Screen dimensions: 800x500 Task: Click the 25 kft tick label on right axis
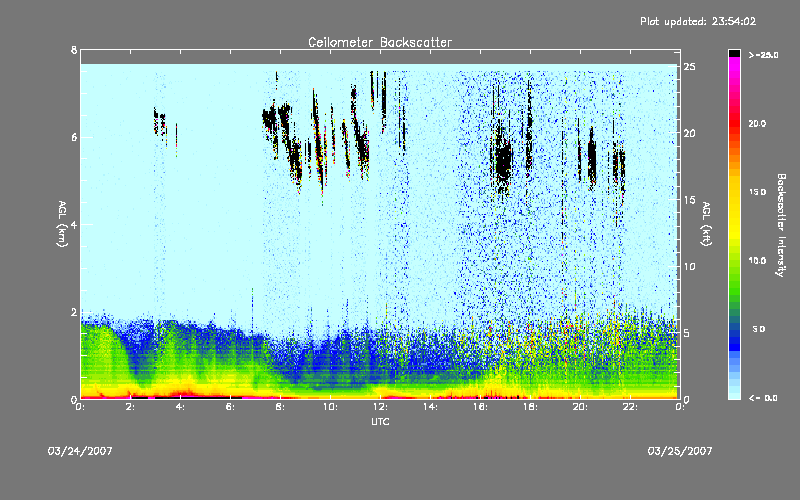tap(689, 67)
